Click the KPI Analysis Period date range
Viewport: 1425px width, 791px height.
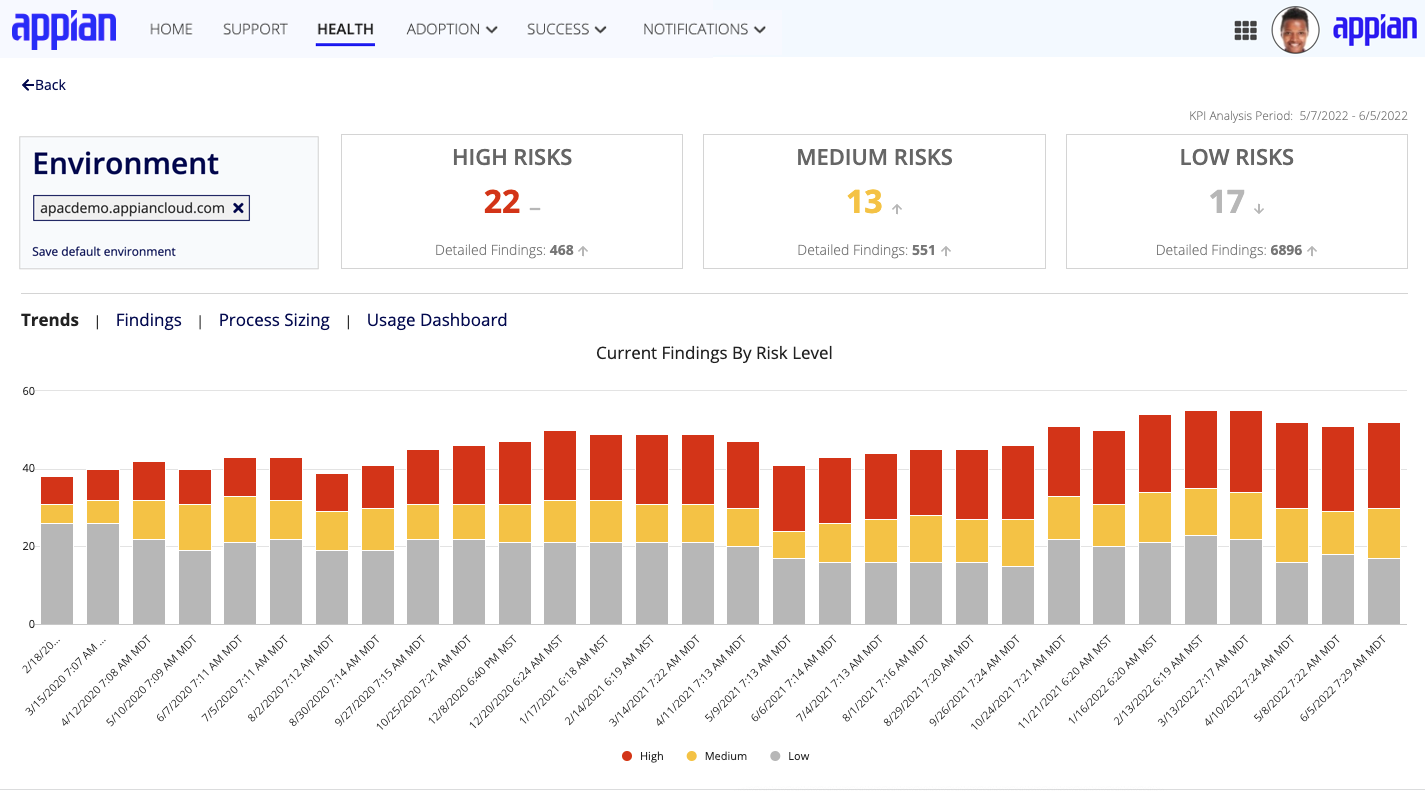click(1354, 116)
